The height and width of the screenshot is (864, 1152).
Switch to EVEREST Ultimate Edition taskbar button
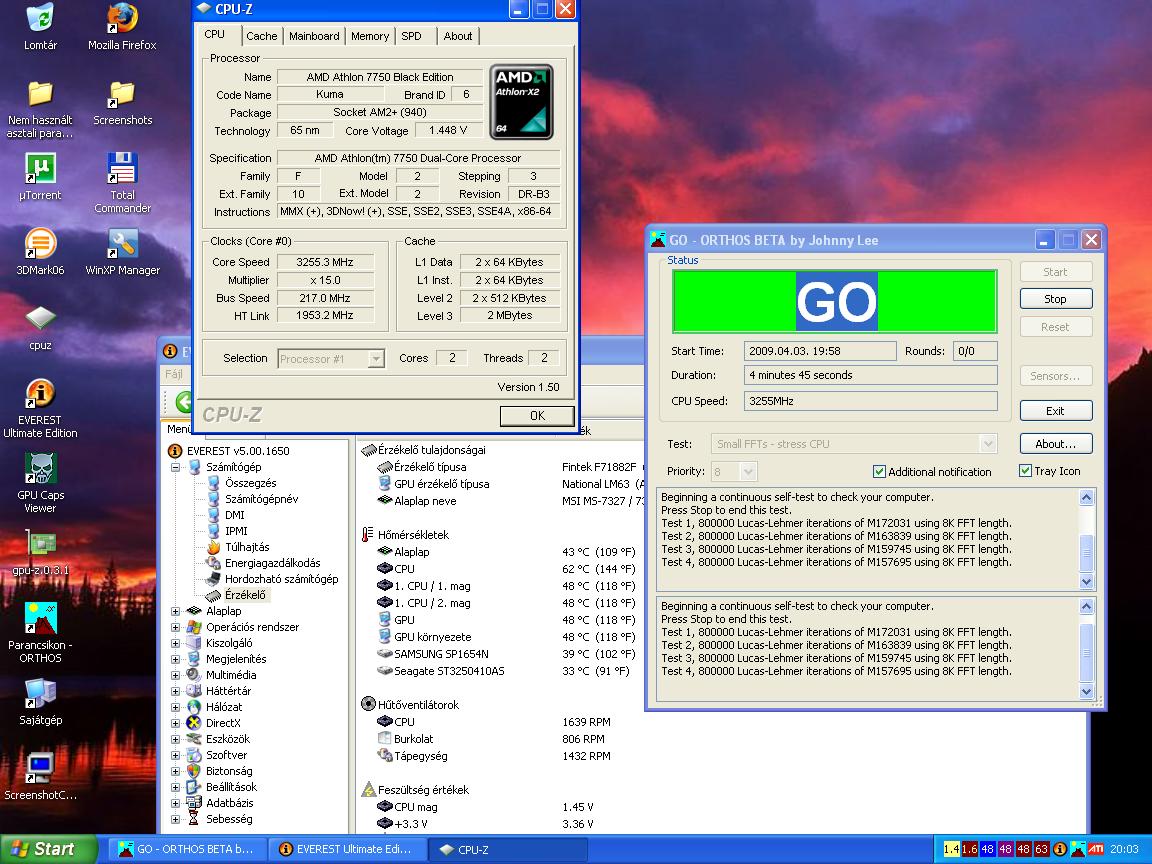point(347,849)
